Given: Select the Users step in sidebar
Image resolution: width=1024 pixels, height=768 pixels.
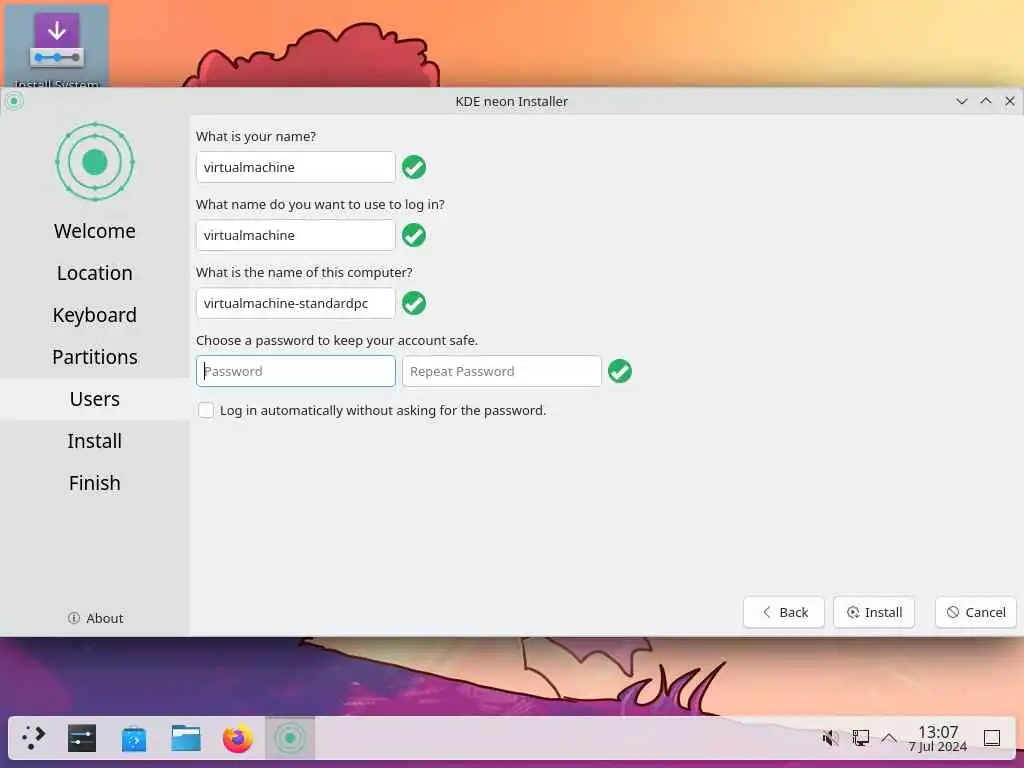Looking at the screenshot, I should pos(95,398).
